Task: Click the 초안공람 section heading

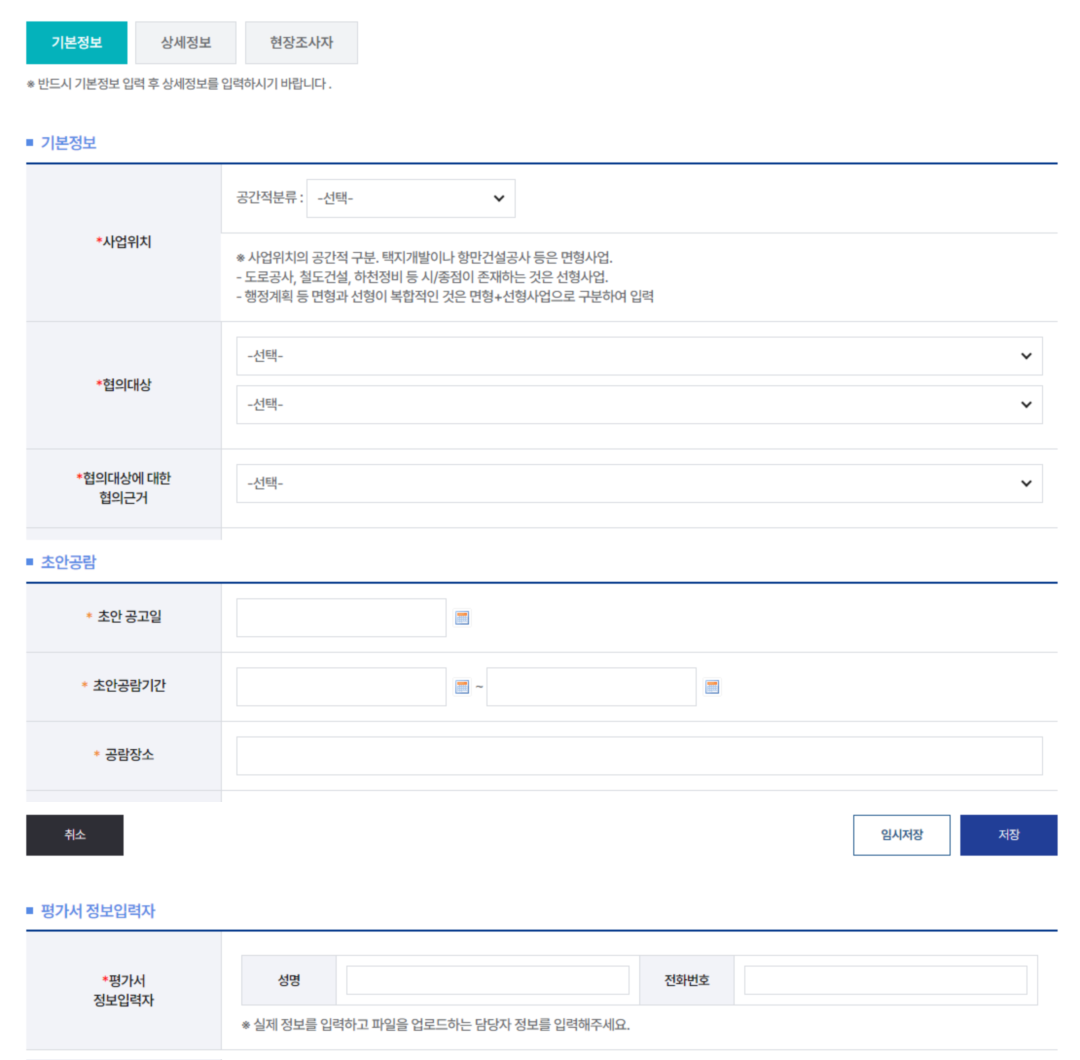Action: 68,562
